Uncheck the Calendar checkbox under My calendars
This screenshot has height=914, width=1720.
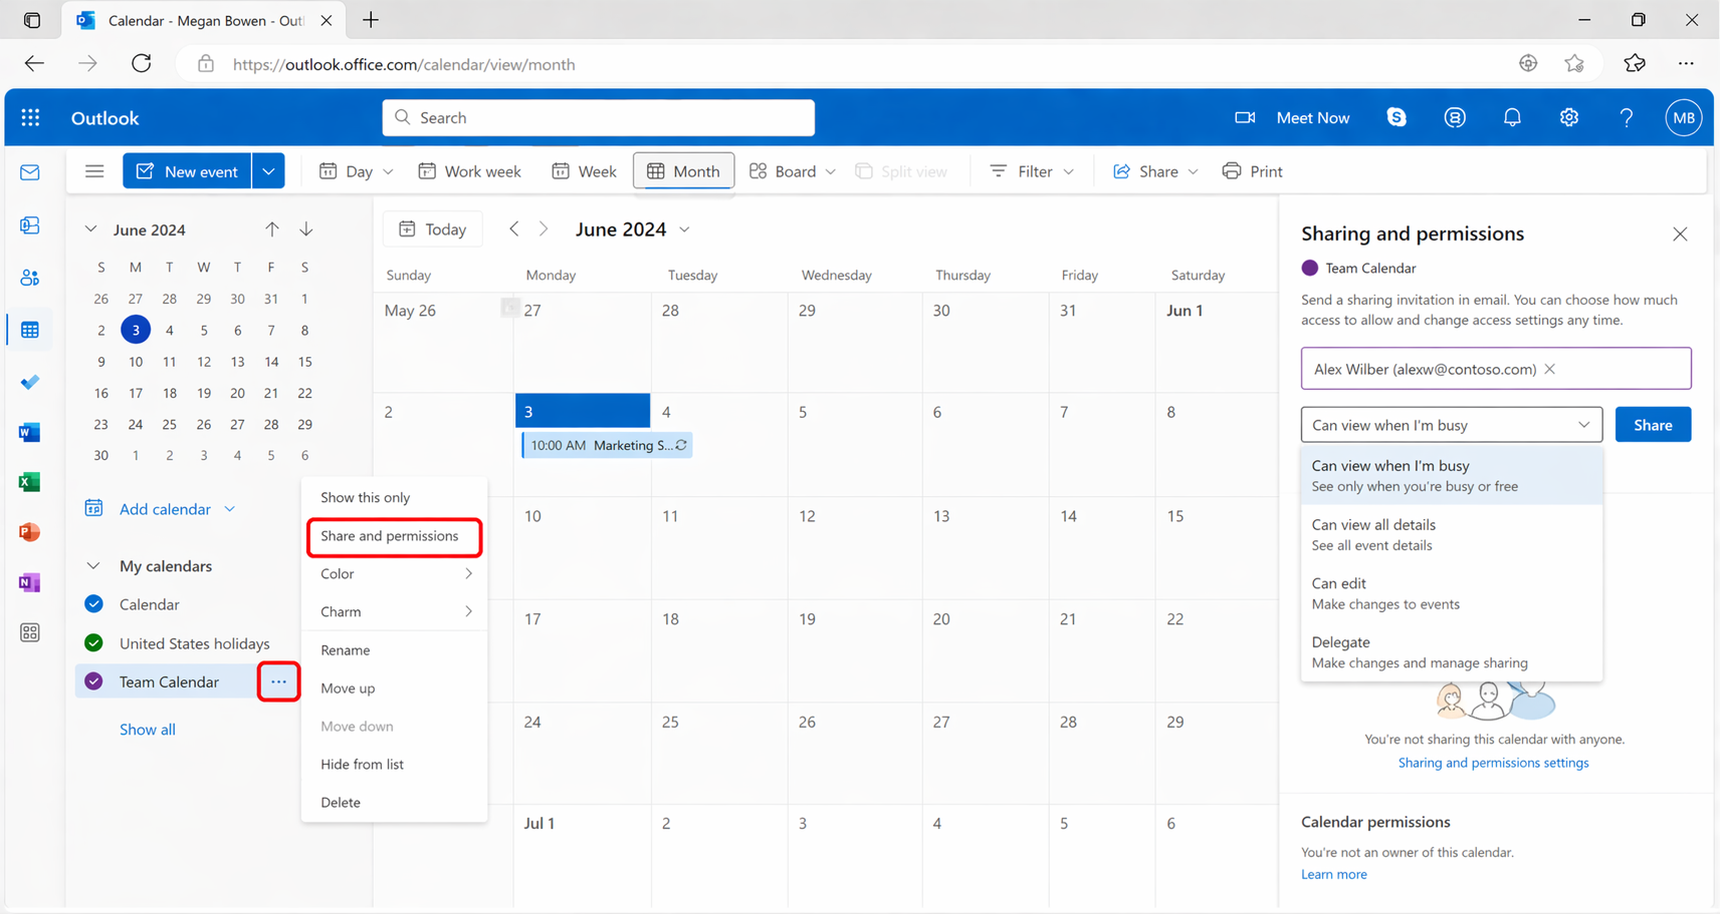[94, 604]
